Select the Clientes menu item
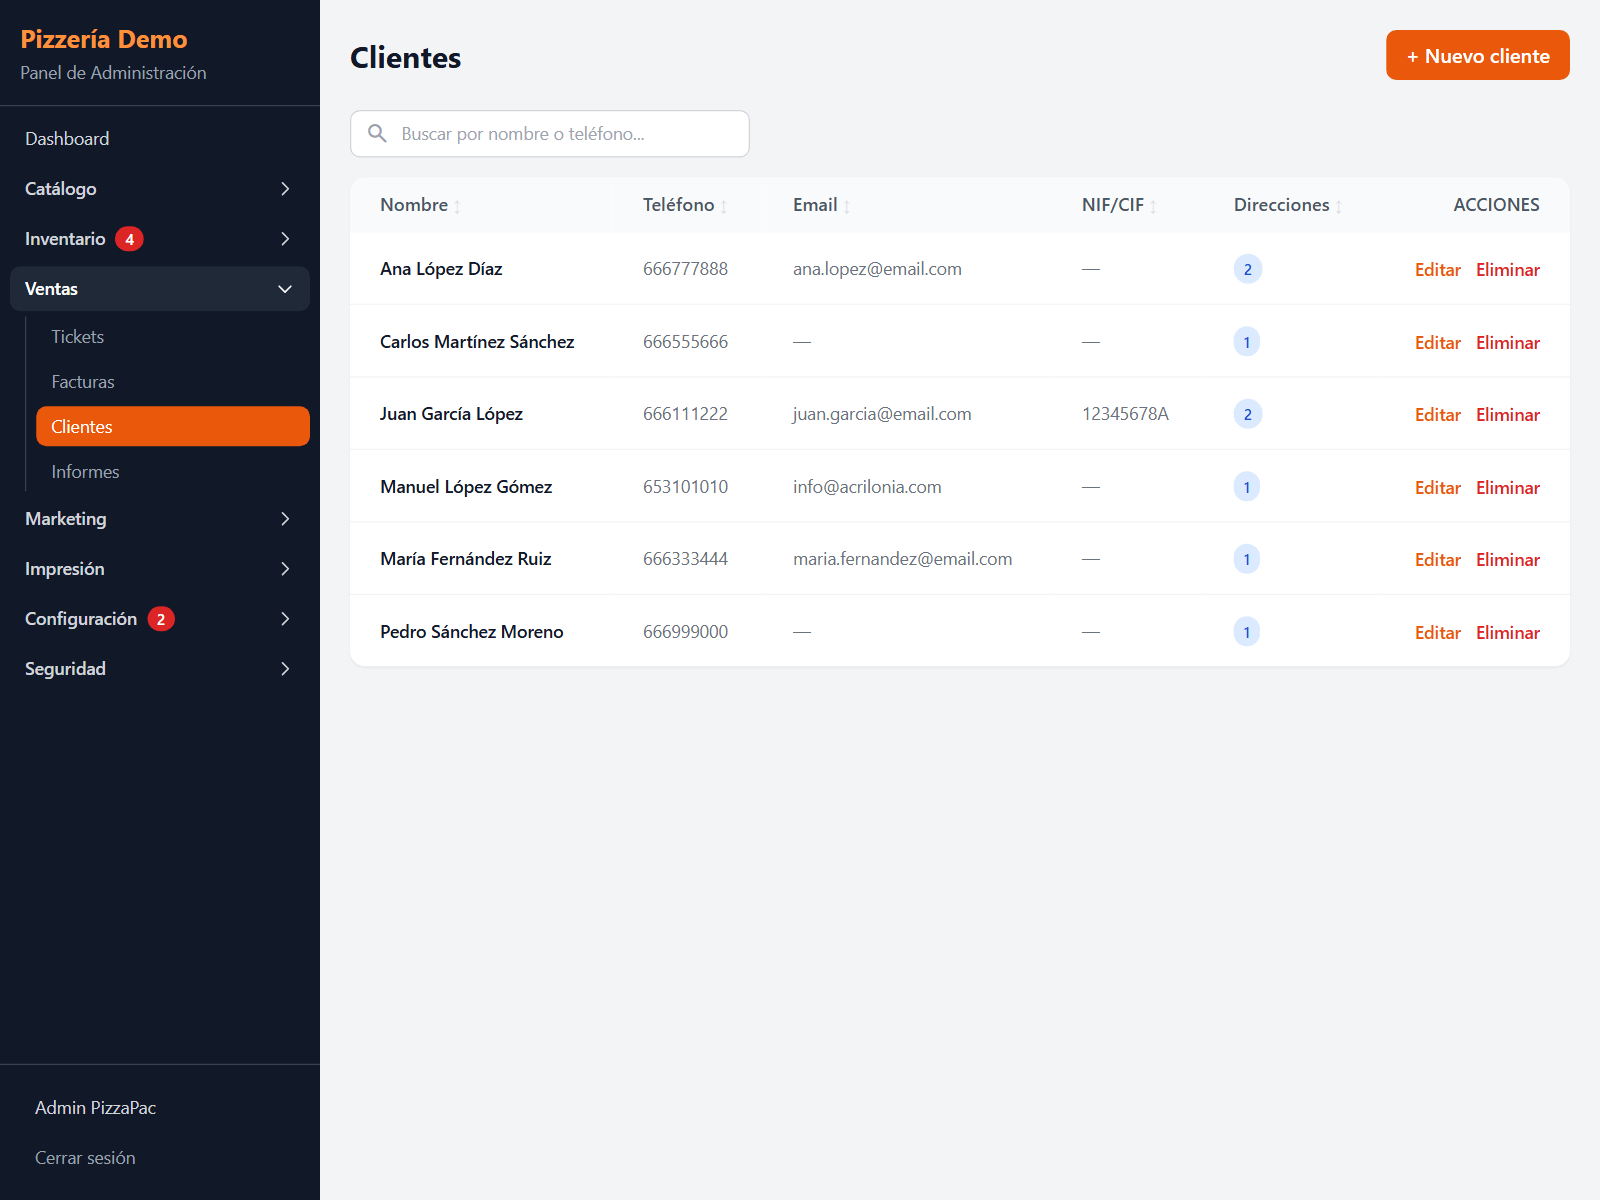Image resolution: width=1600 pixels, height=1200 pixels. [x=173, y=426]
